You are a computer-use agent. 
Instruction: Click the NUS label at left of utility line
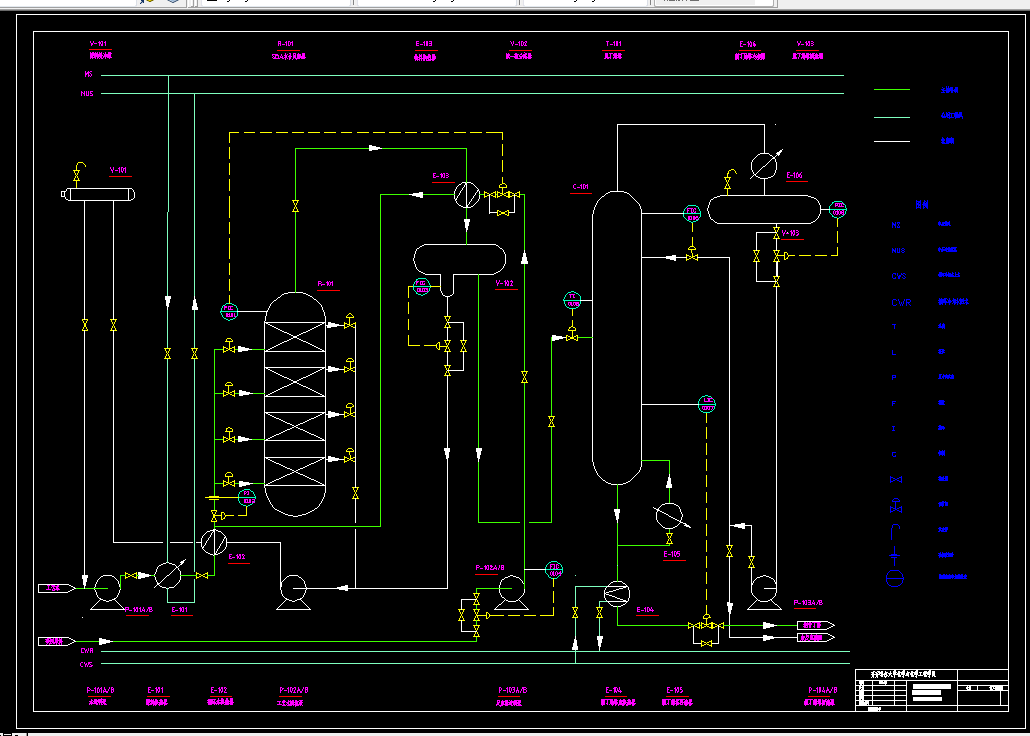click(87, 94)
